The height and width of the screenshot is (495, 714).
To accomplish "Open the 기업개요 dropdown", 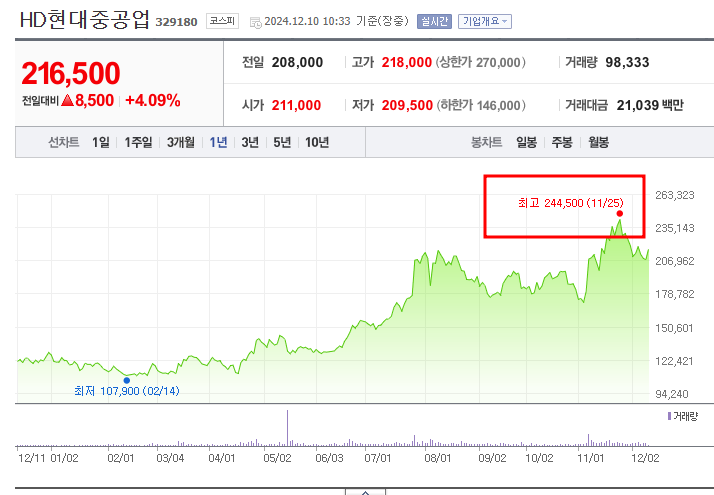I will click(484, 21).
